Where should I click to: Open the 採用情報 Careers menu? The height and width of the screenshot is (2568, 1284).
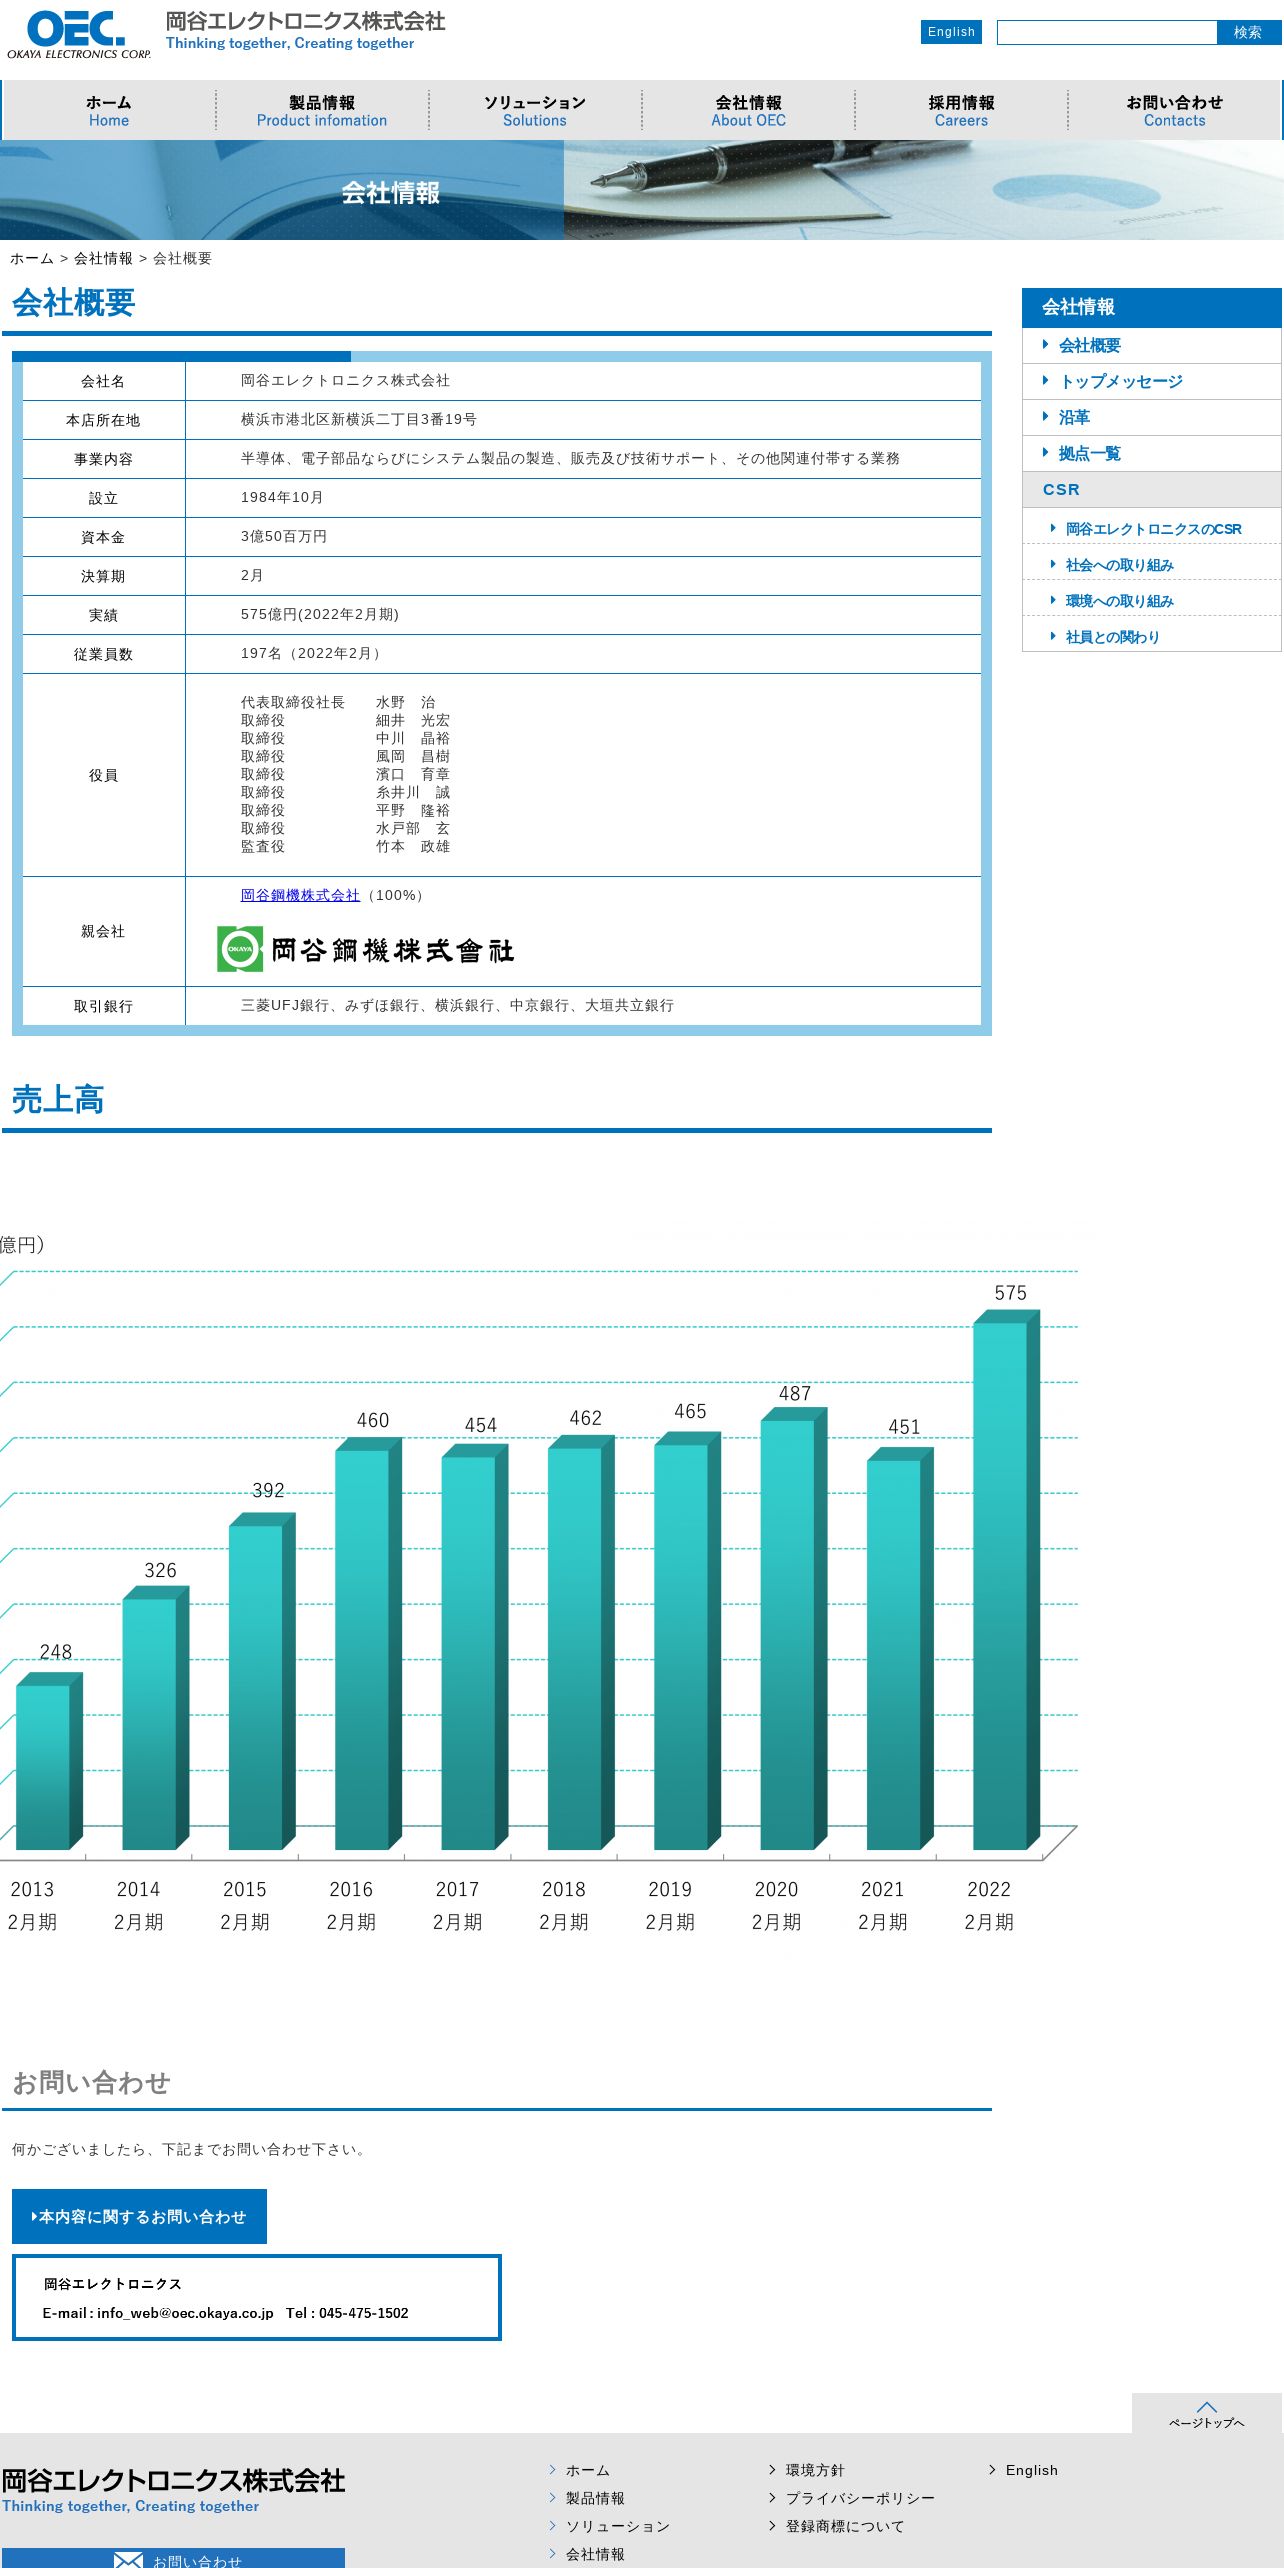[x=961, y=110]
